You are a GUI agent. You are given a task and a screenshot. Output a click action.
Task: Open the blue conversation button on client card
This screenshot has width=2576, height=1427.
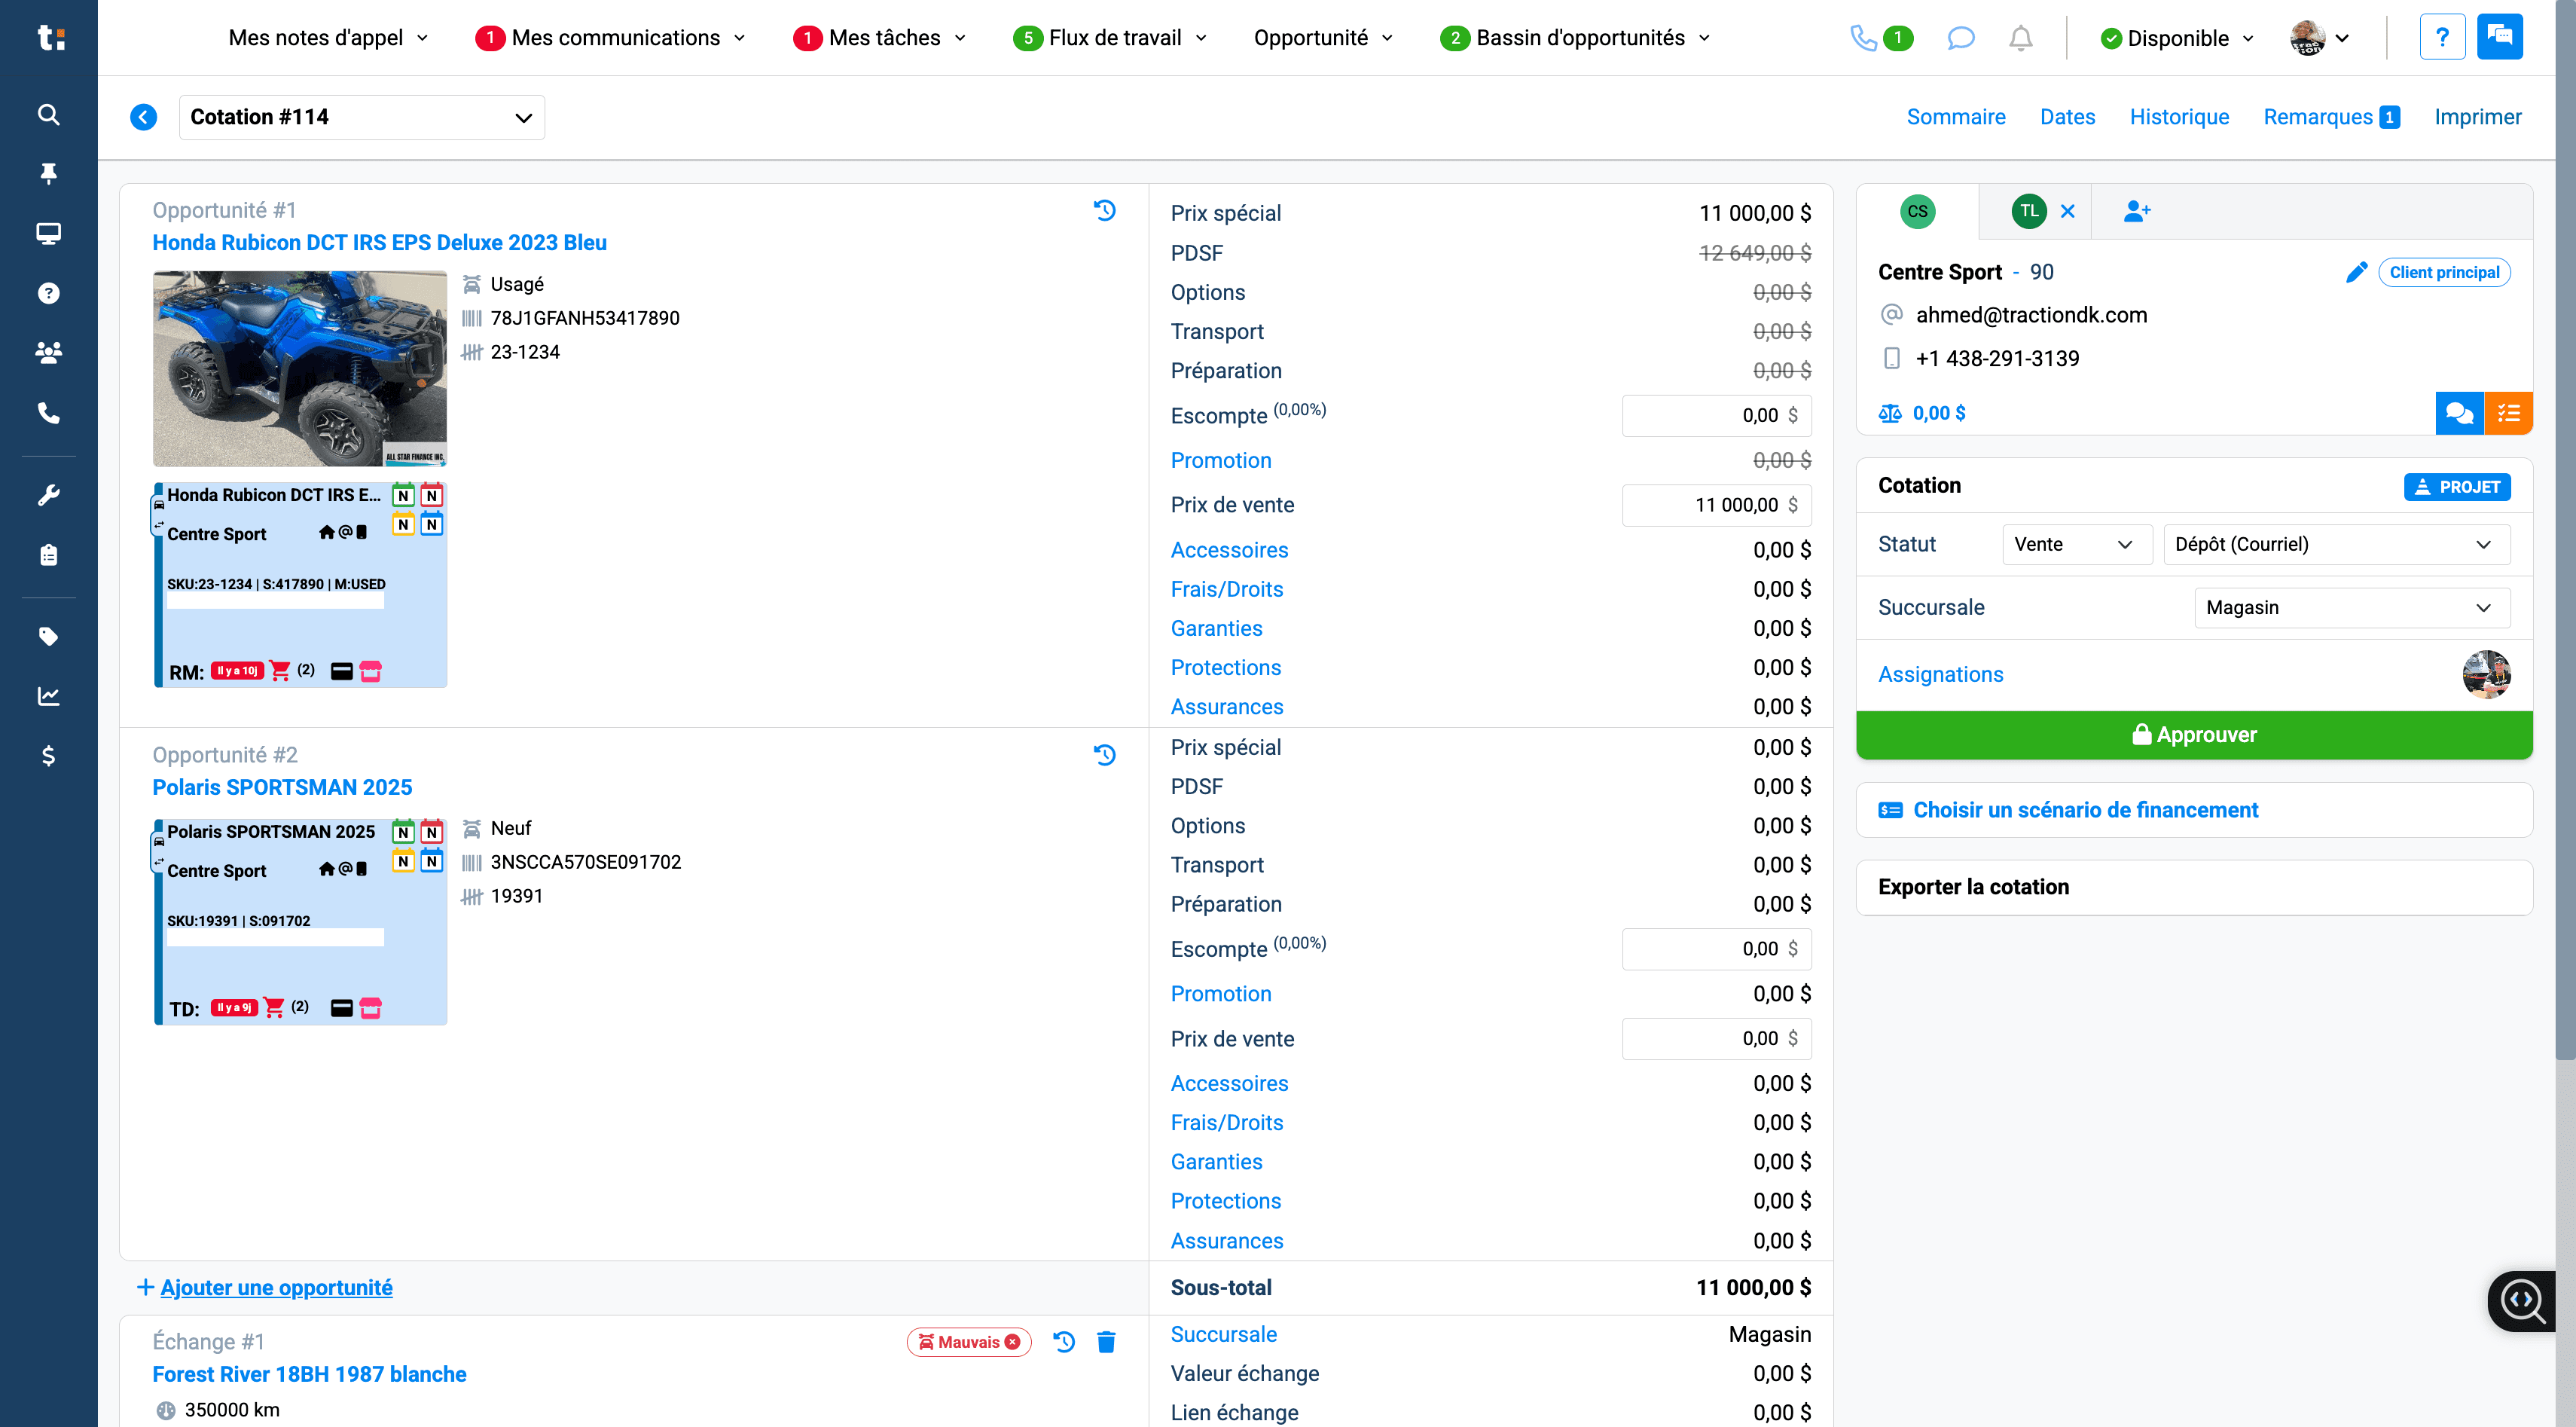[x=2460, y=413]
